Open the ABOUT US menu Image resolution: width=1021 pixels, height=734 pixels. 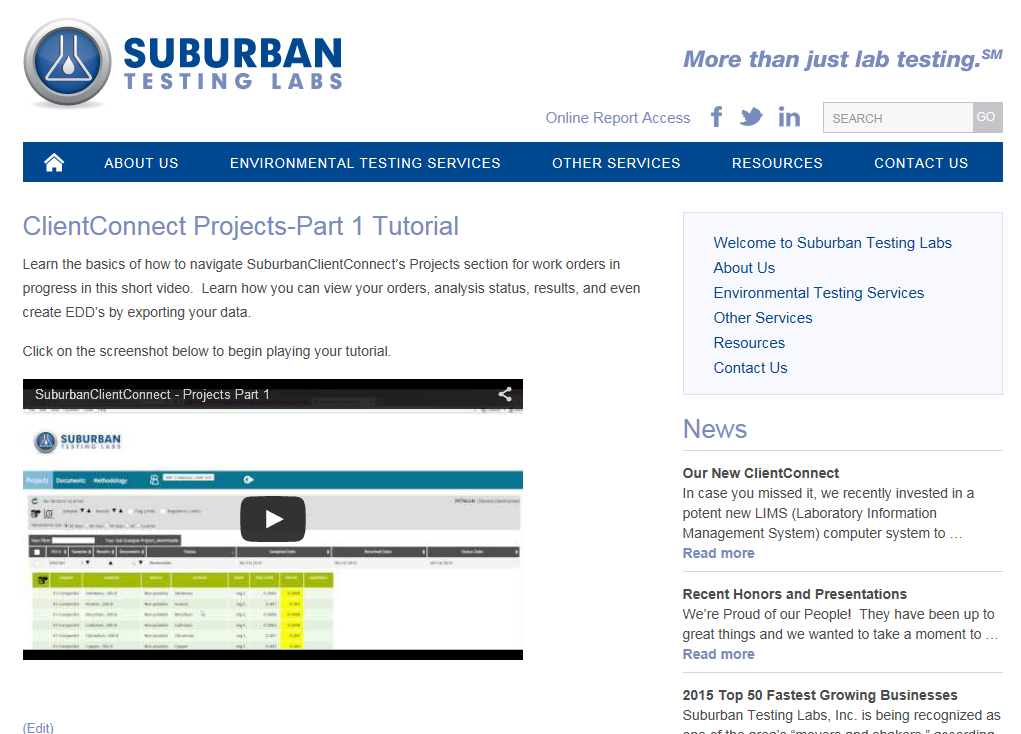coord(141,162)
